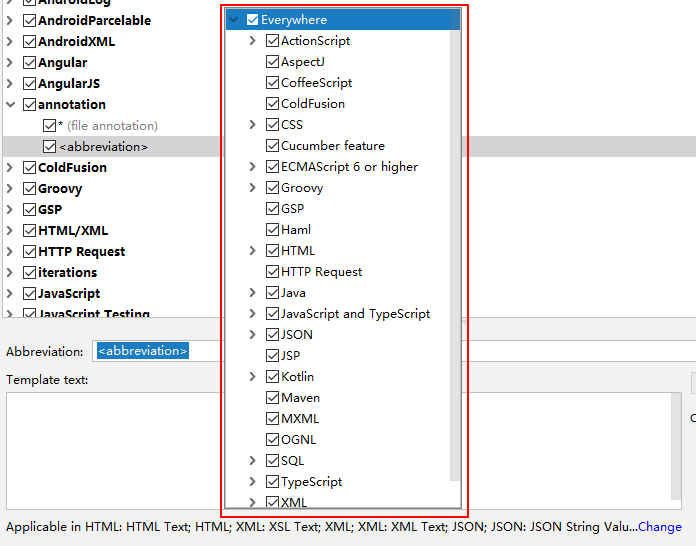The width and height of the screenshot is (696, 546).
Task: Toggle the Haml checkbox
Action: coord(272,229)
